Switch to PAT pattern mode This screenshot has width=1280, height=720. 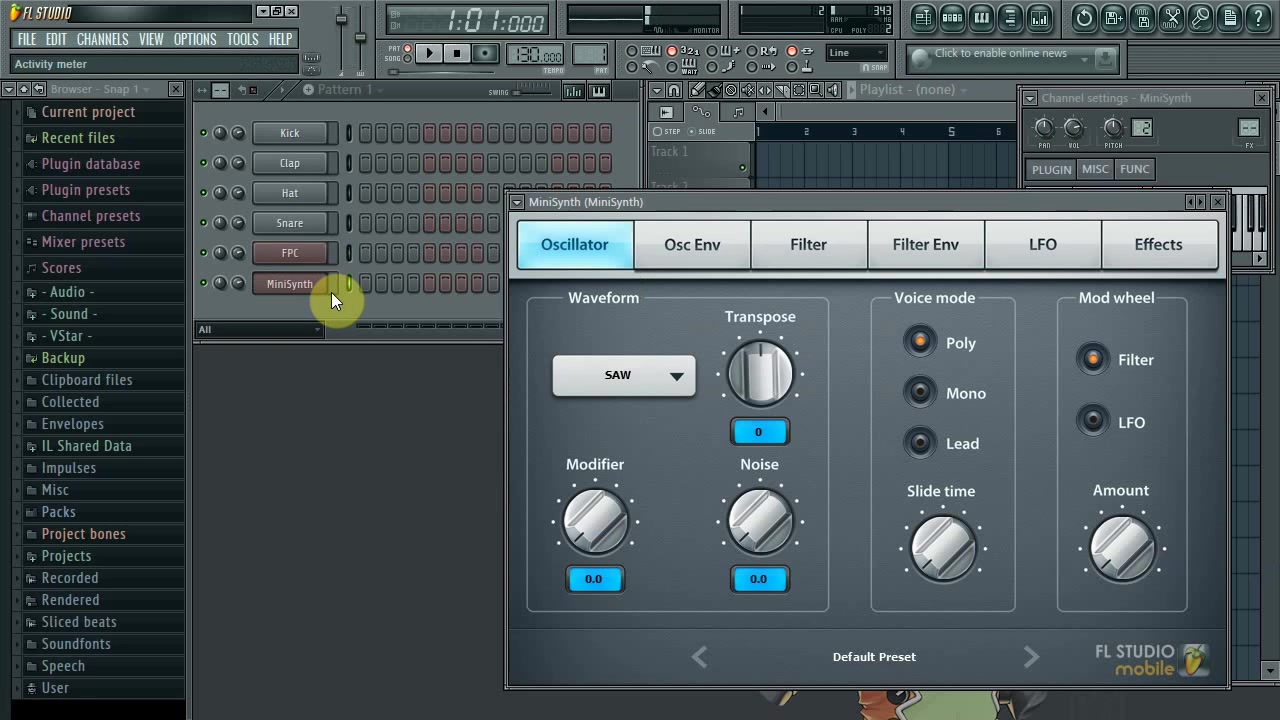(407, 48)
